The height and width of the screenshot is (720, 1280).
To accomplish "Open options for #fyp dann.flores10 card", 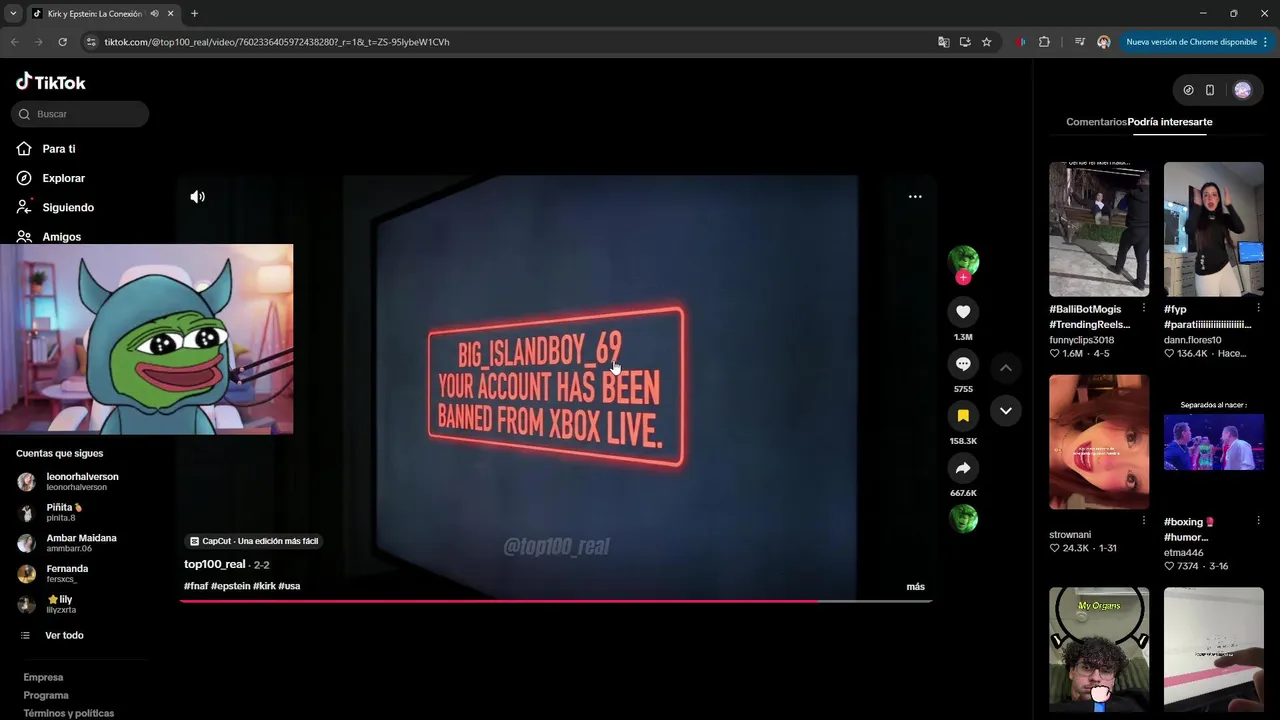I will [x=1259, y=309].
